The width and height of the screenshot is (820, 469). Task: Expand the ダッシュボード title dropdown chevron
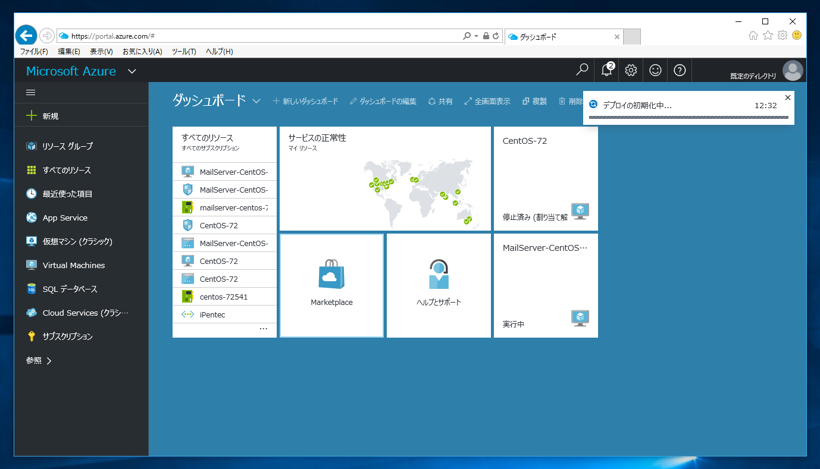(x=256, y=101)
